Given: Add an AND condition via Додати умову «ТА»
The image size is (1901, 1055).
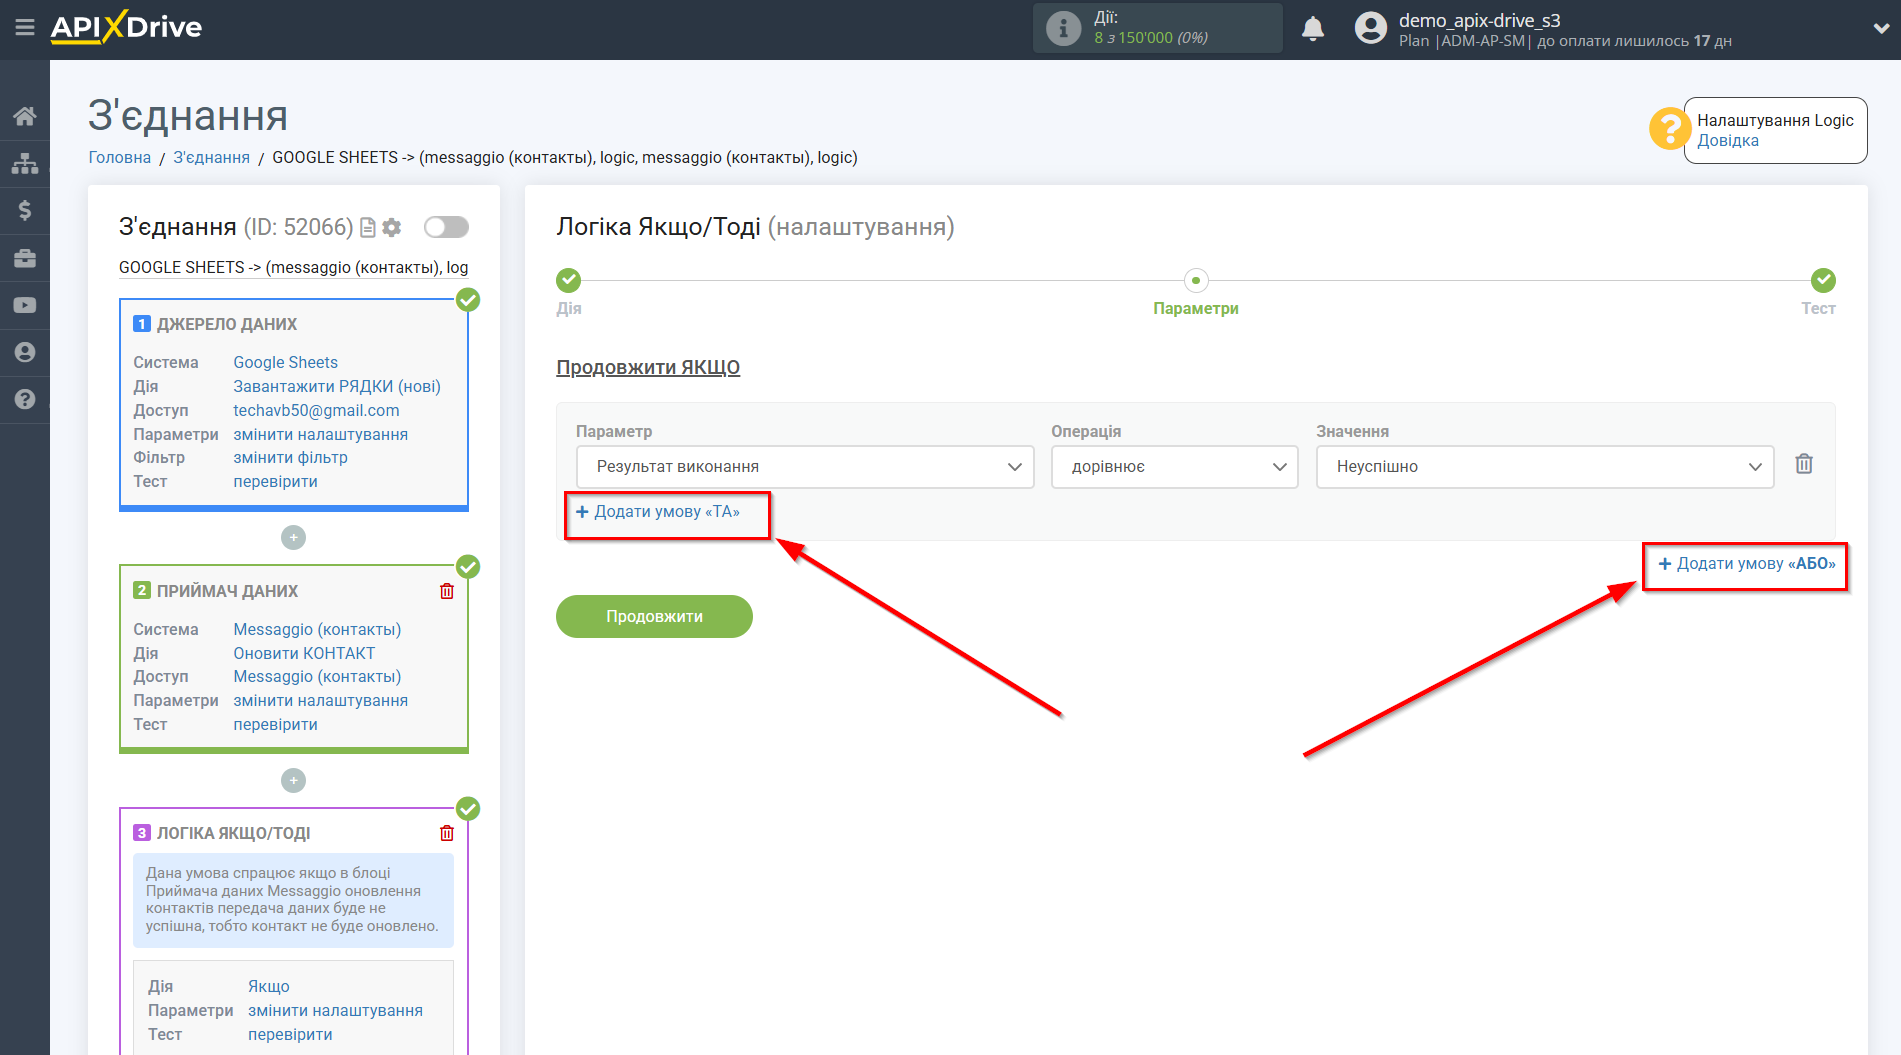Looking at the screenshot, I should (x=658, y=512).
